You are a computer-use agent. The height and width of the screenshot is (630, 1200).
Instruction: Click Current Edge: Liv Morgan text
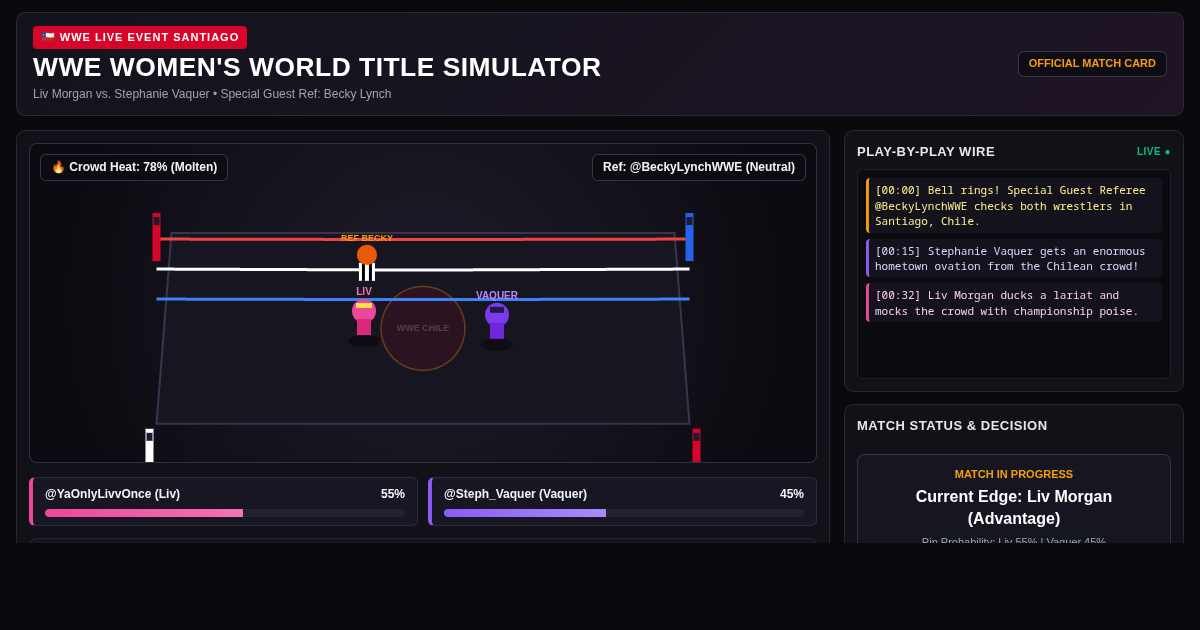(1014, 508)
